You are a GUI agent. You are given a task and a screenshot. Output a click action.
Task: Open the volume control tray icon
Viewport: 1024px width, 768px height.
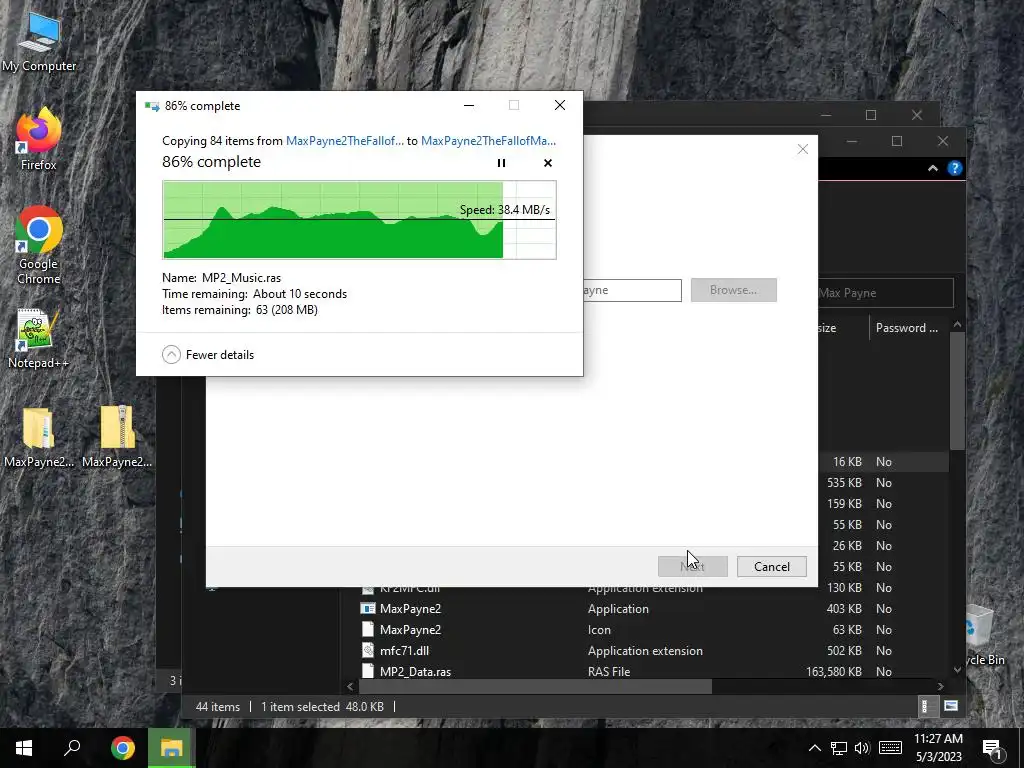click(x=862, y=748)
